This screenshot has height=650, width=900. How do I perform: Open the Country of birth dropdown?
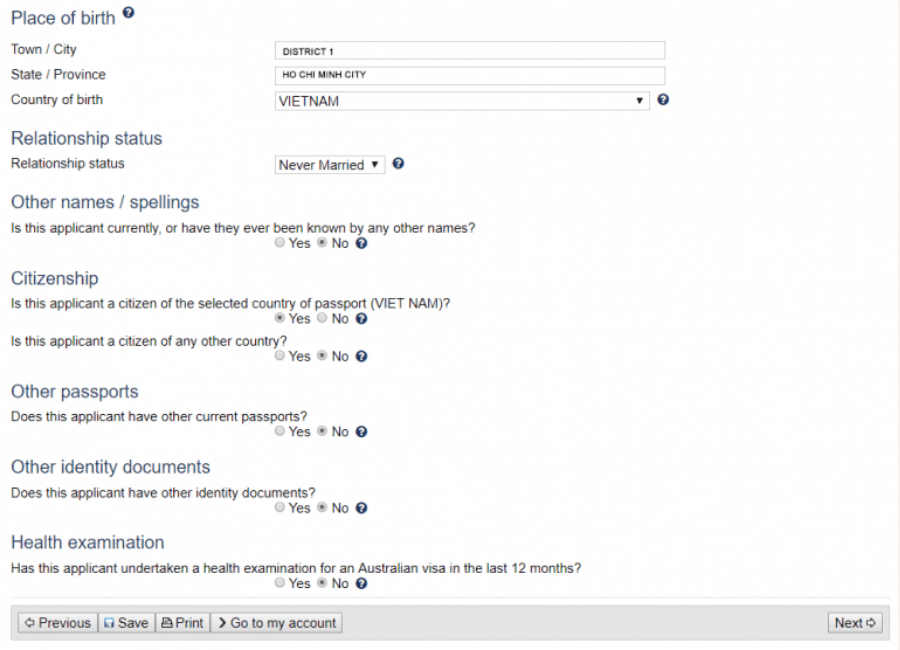[x=462, y=101]
